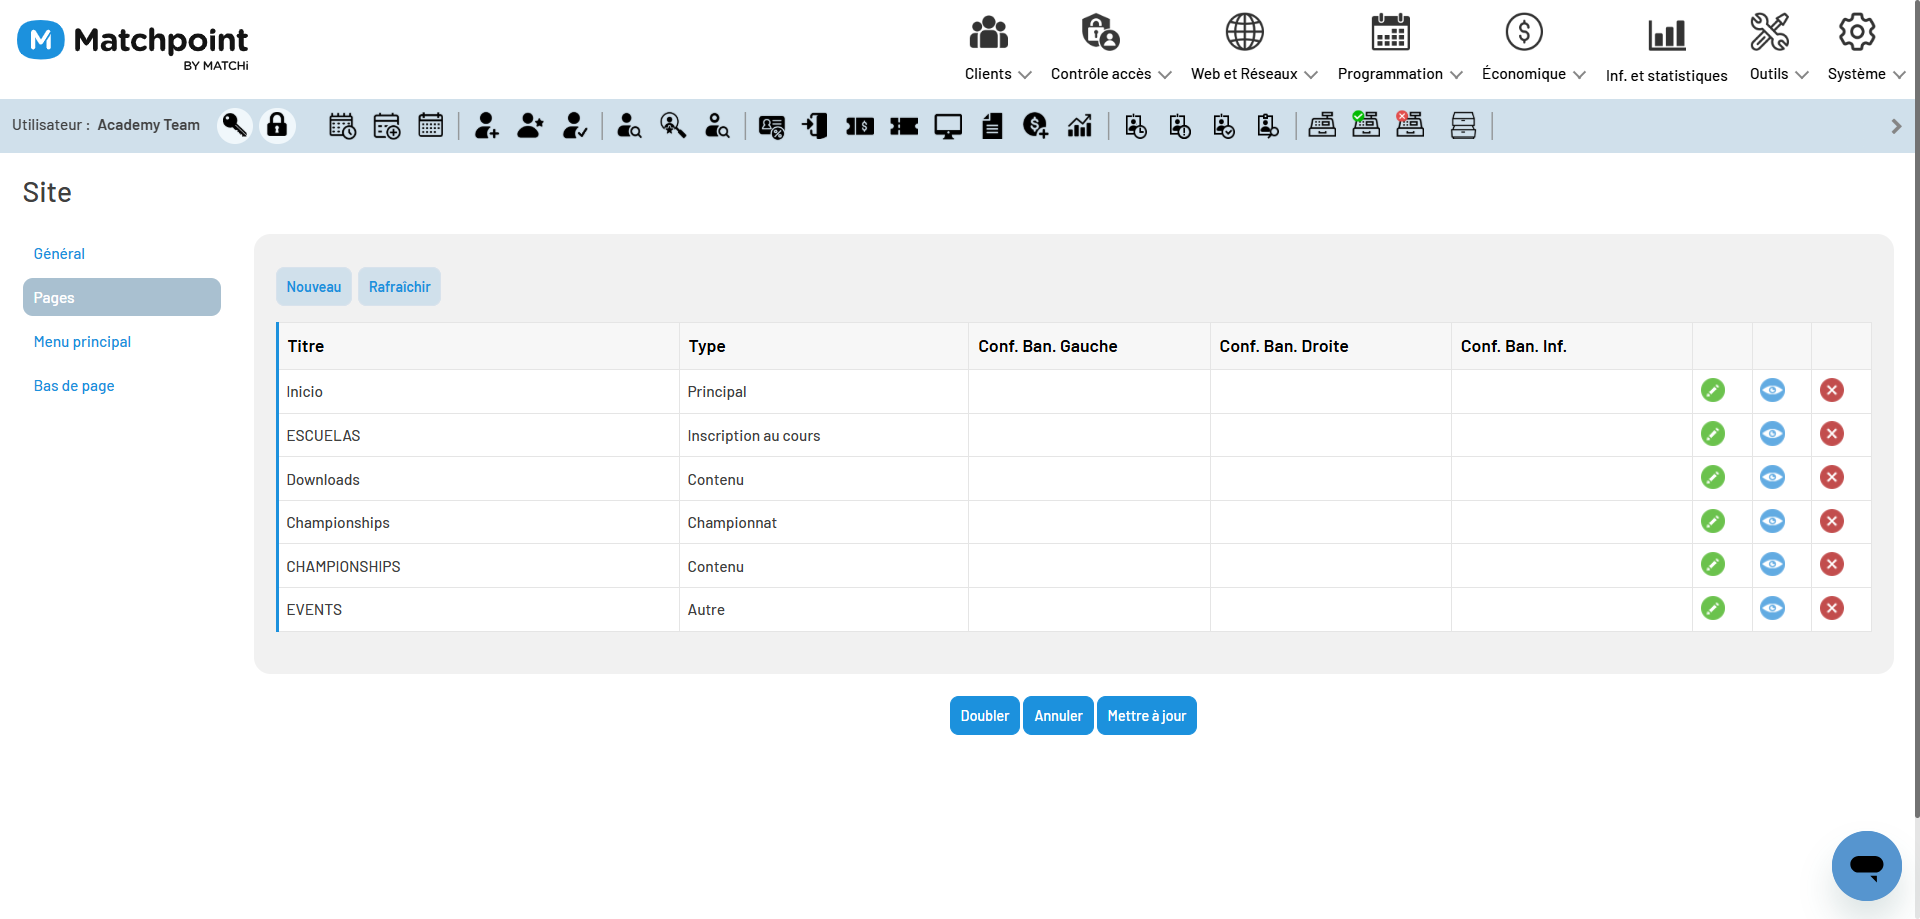
Task: Click the receipt document icon
Action: [x=992, y=126]
